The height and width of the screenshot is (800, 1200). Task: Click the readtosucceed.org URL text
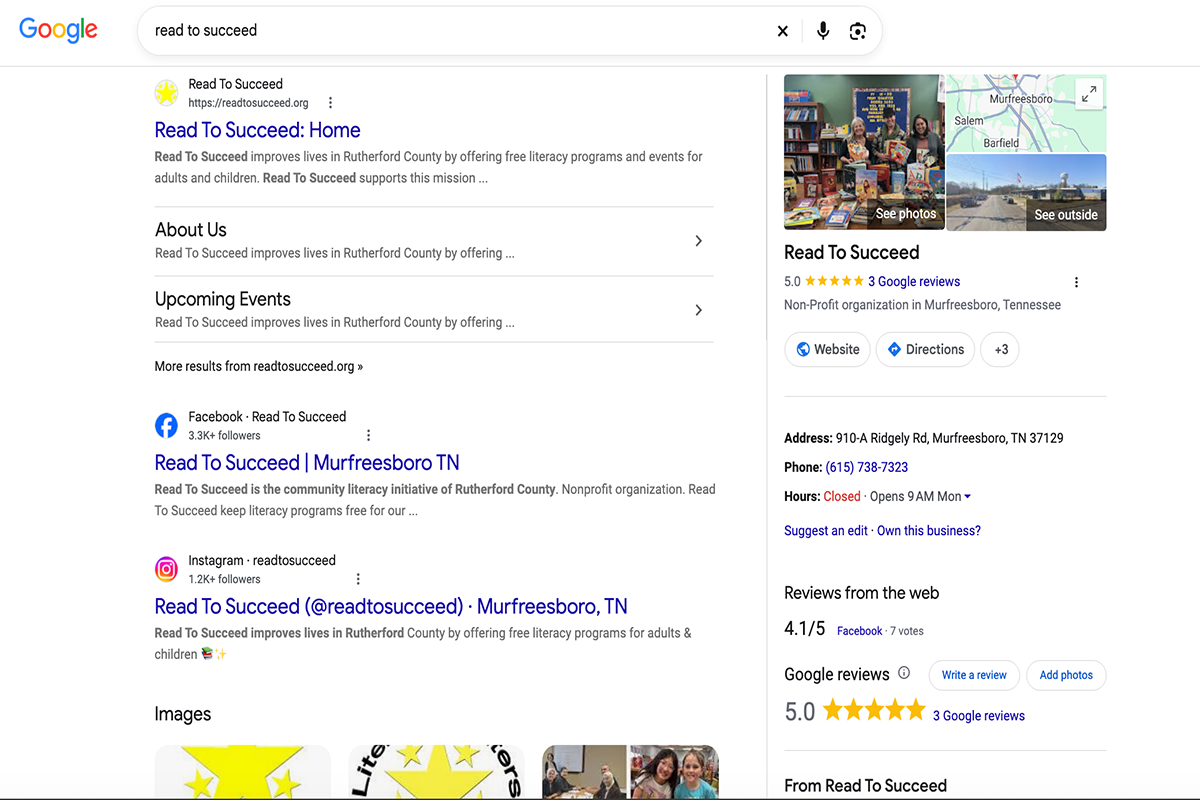(248, 103)
